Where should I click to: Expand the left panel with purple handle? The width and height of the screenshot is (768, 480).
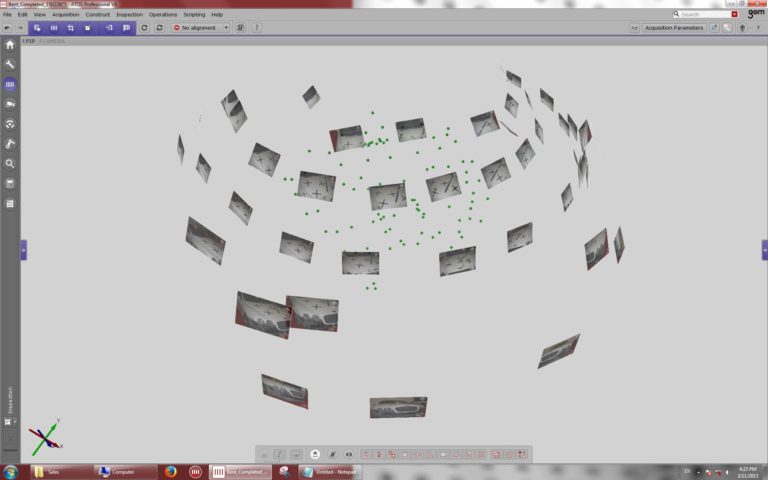[23, 250]
